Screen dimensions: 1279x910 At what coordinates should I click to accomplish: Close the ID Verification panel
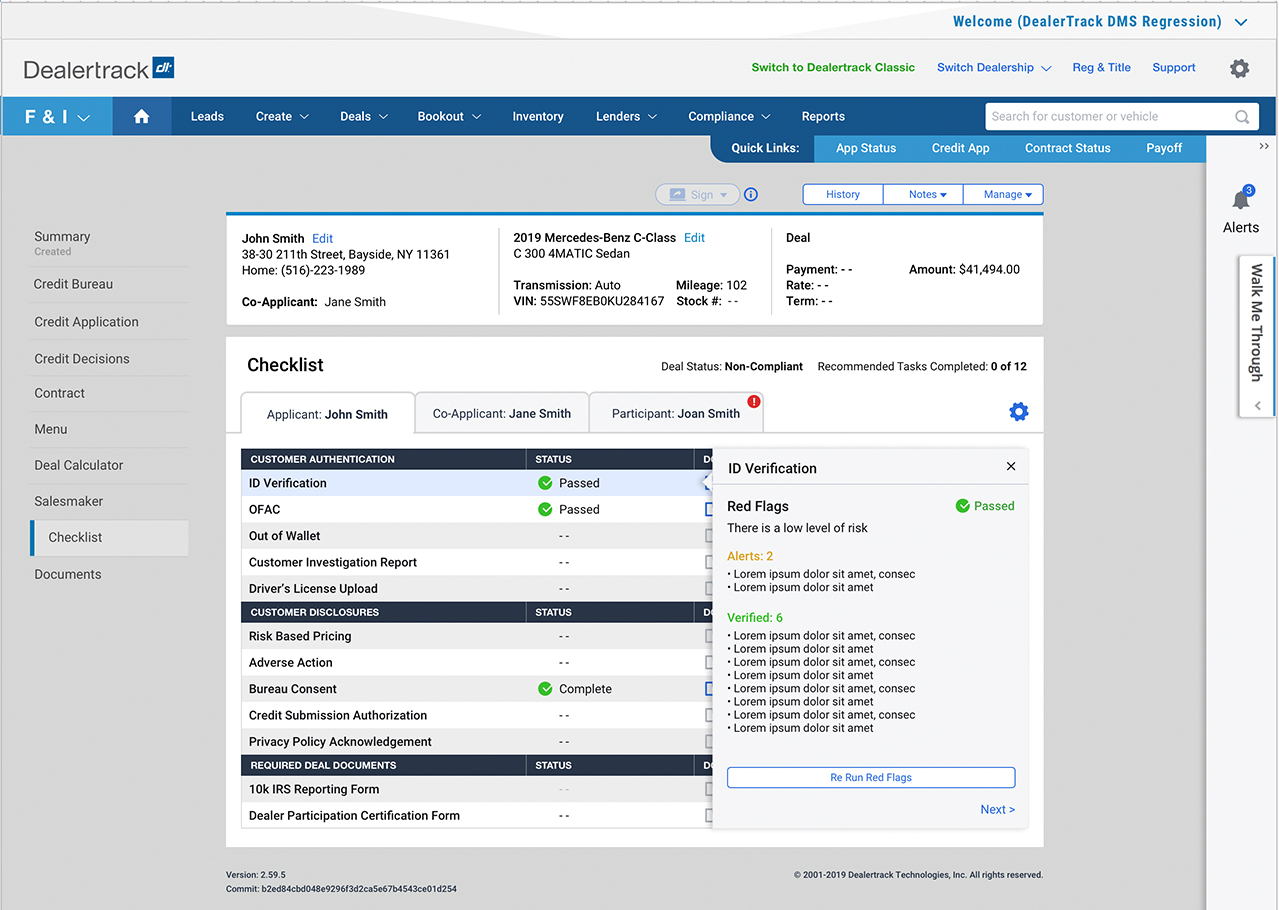click(1010, 467)
